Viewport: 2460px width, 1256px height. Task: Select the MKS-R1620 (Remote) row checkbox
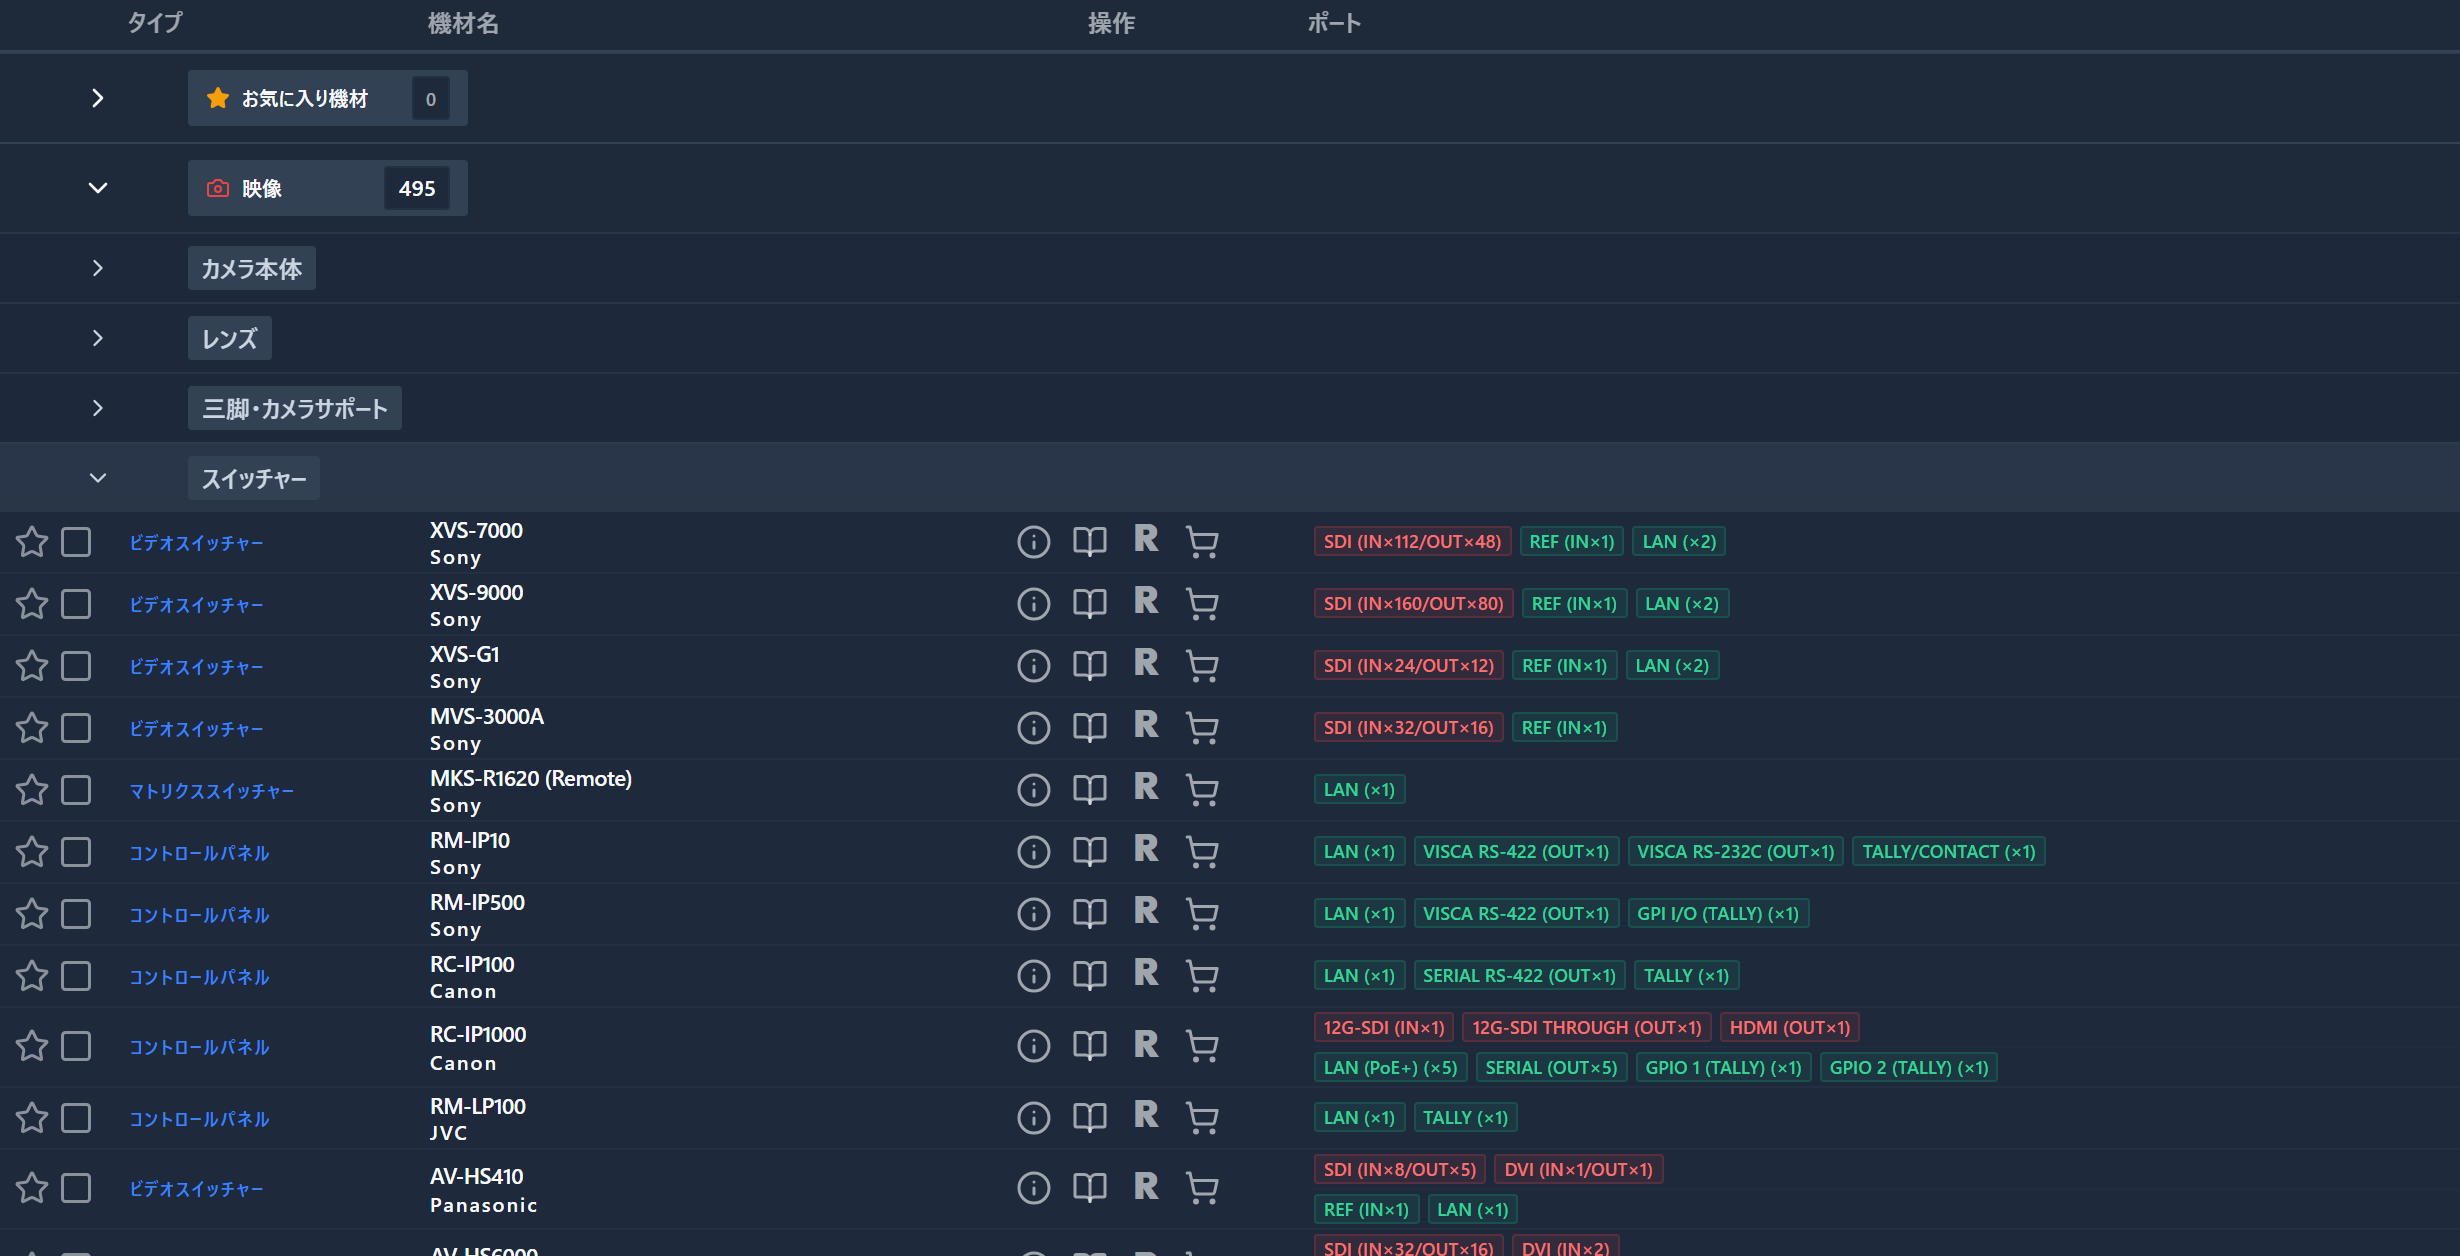tap(76, 790)
